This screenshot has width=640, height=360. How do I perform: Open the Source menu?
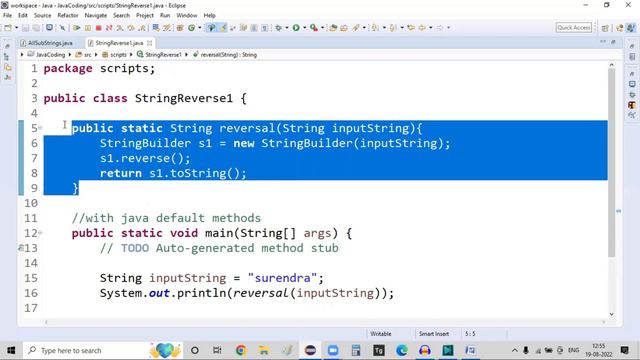point(42,15)
